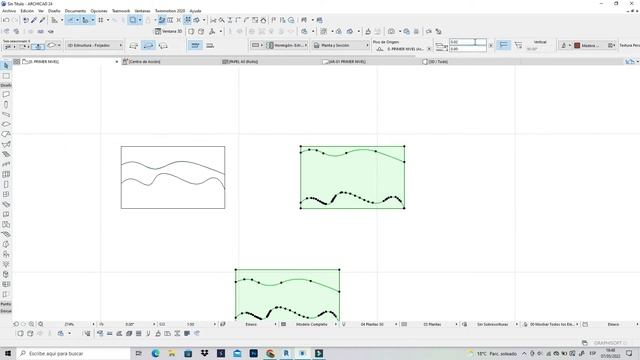
Task: Select the Arrow tool in toolbox
Action: pyautogui.click(x=6, y=65)
